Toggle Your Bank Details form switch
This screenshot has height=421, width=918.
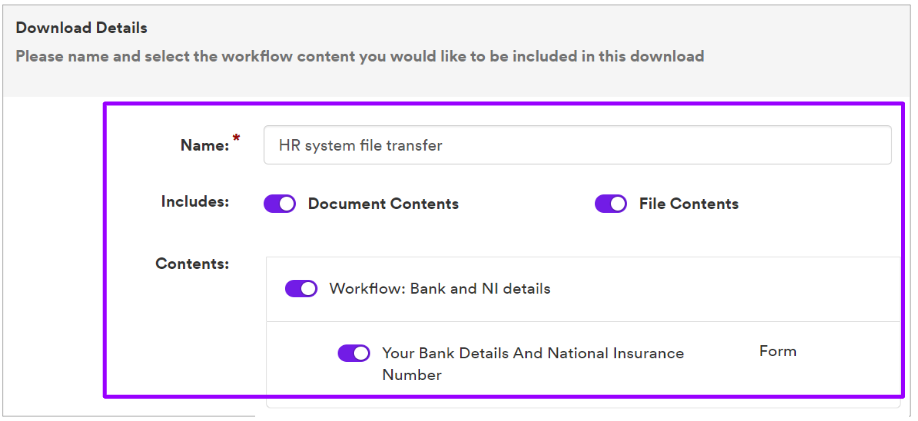coord(354,353)
